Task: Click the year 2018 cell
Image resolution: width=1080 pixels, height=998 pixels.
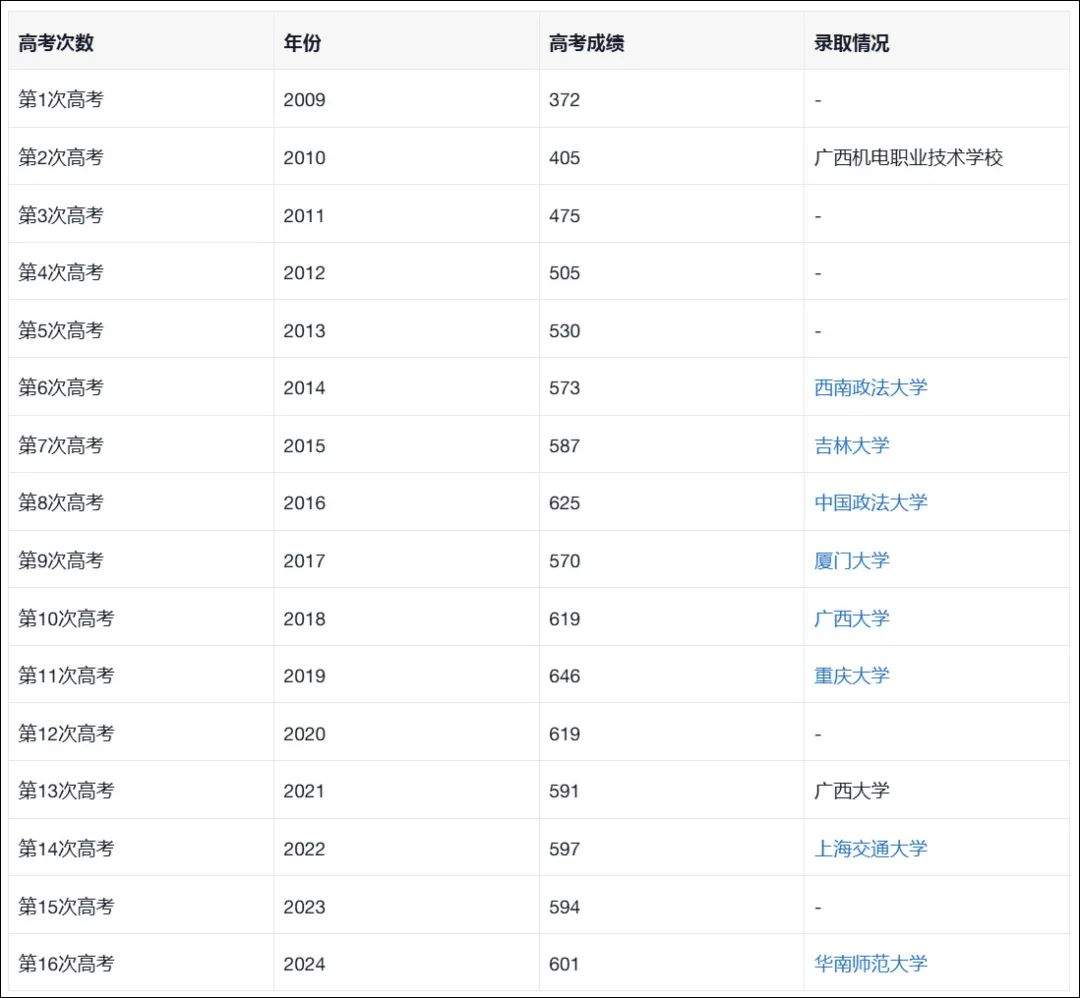Action: click(x=406, y=618)
